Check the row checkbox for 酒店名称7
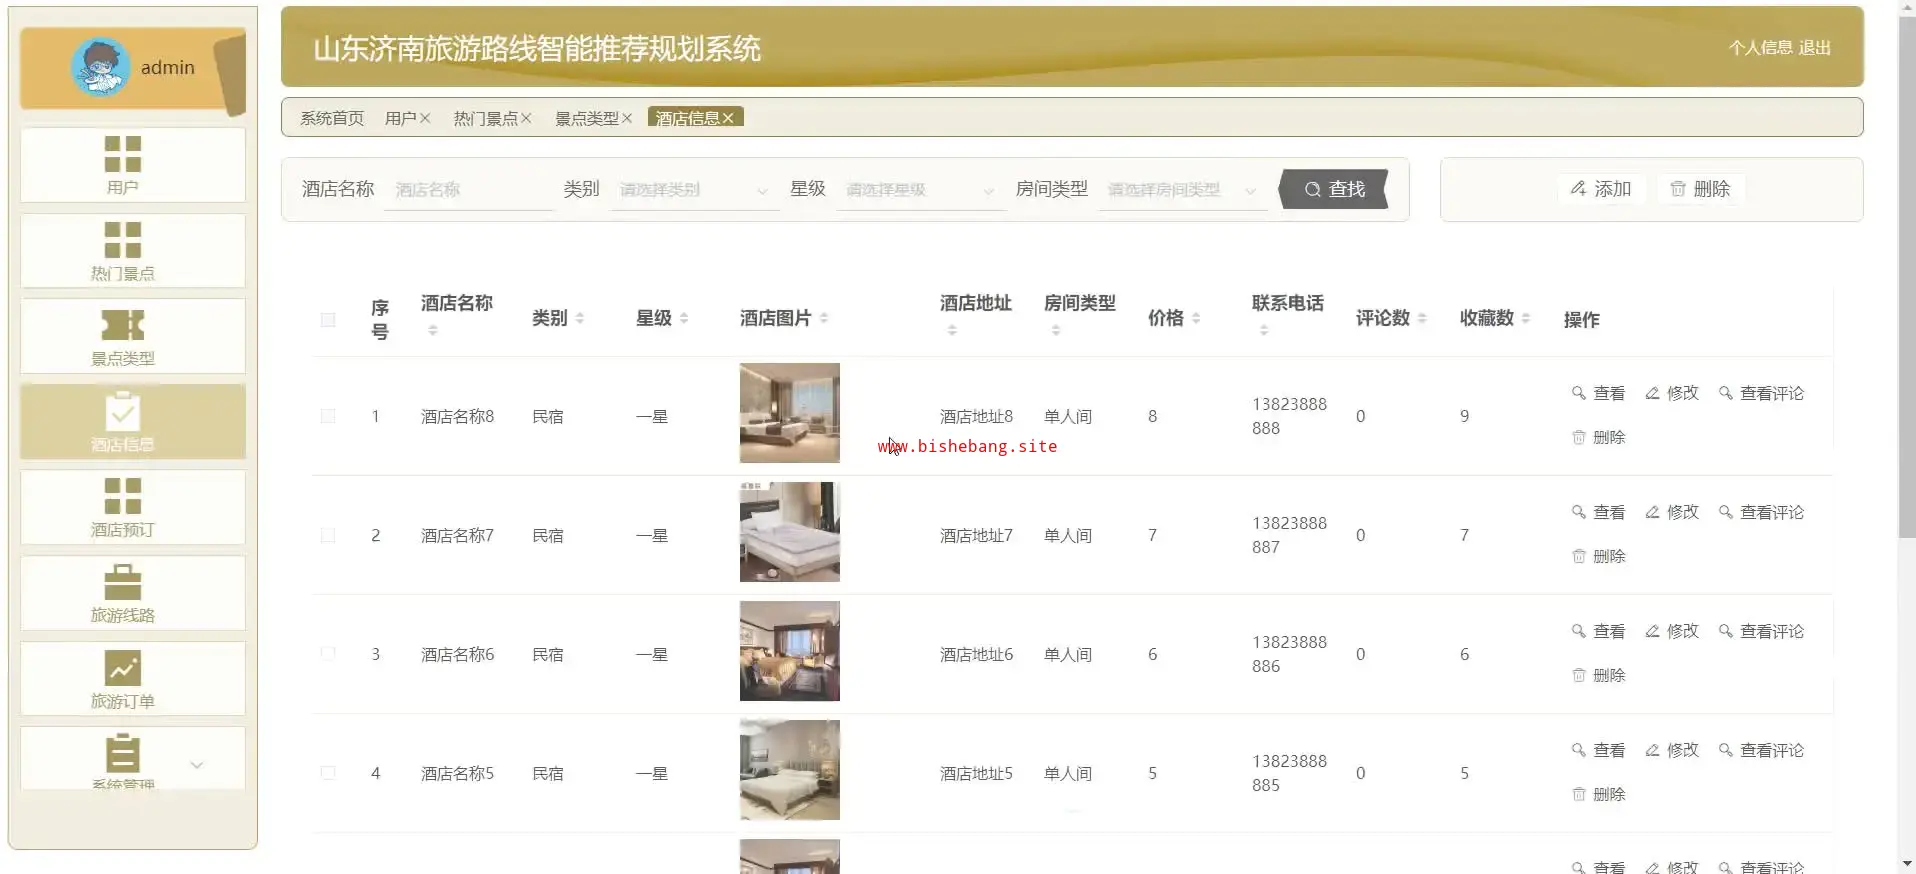 pos(328,535)
